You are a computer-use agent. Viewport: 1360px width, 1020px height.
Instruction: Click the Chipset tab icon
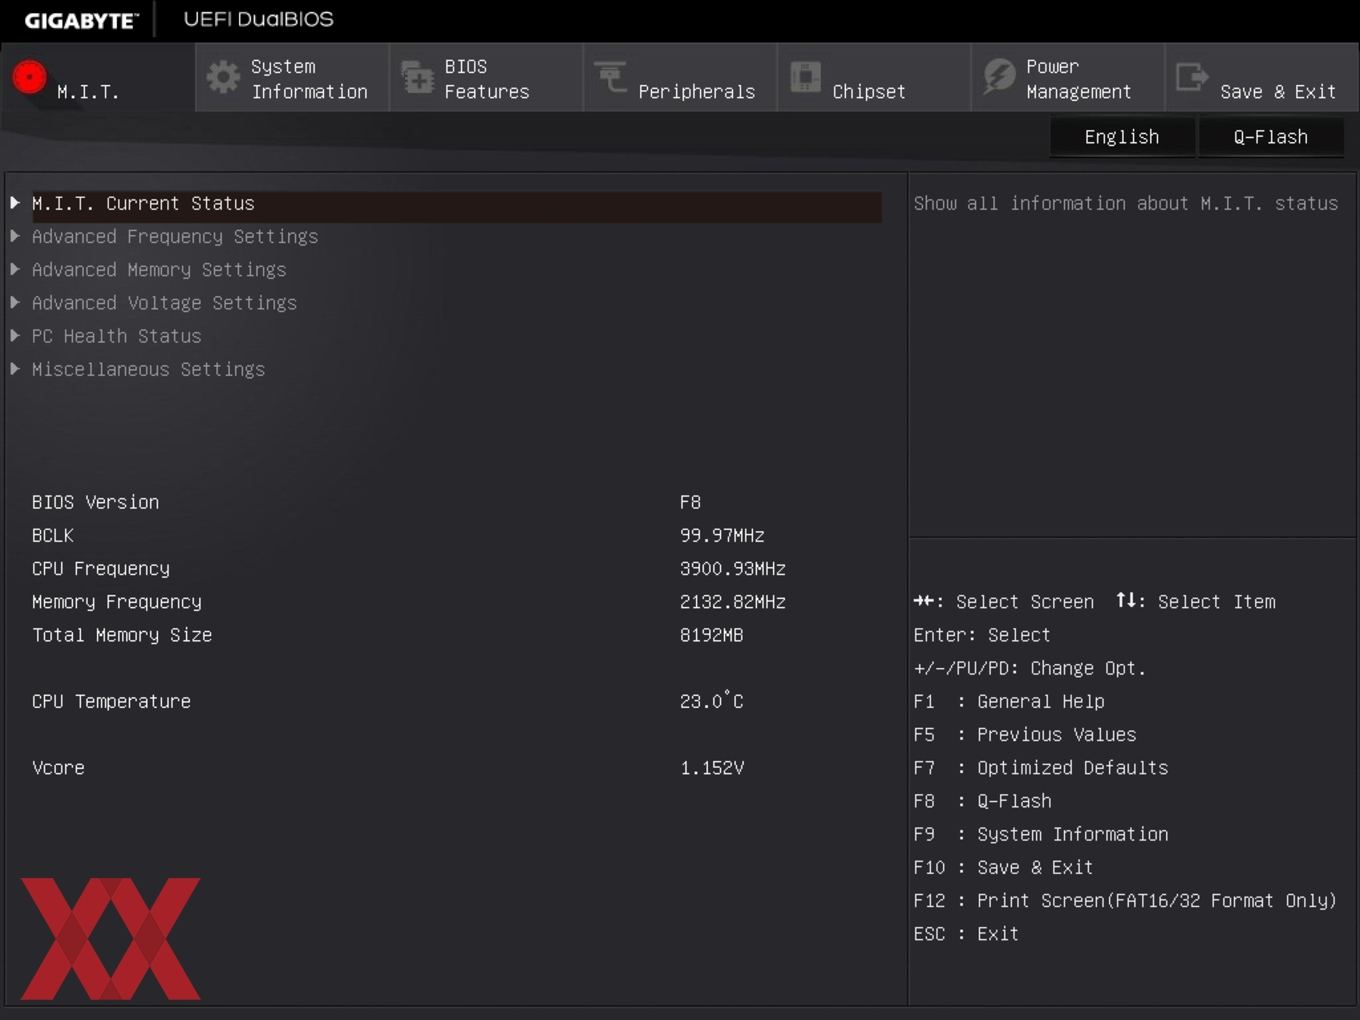point(804,77)
